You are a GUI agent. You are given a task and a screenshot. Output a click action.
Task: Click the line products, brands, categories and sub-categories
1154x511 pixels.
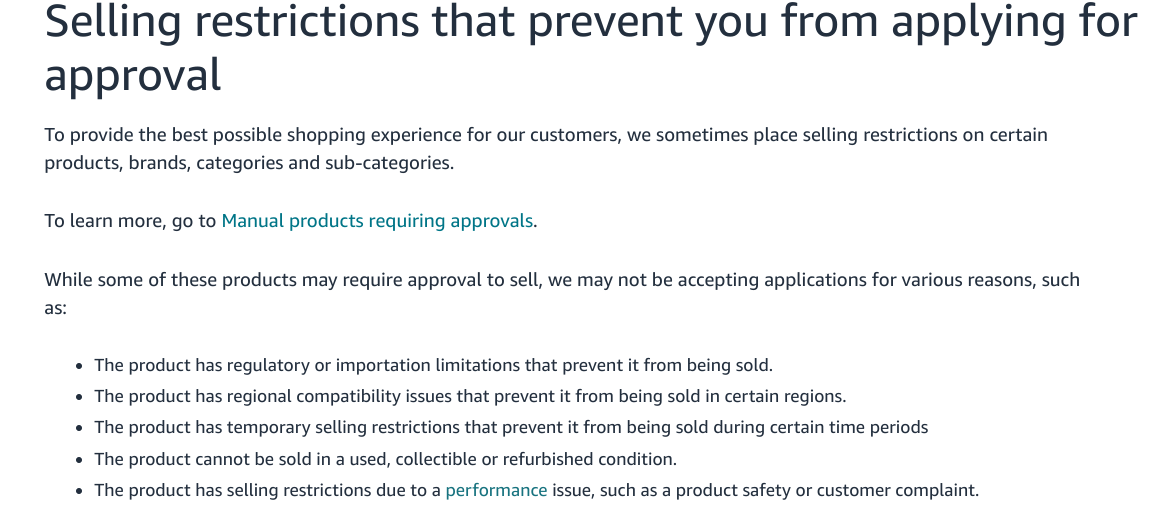point(249,163)
